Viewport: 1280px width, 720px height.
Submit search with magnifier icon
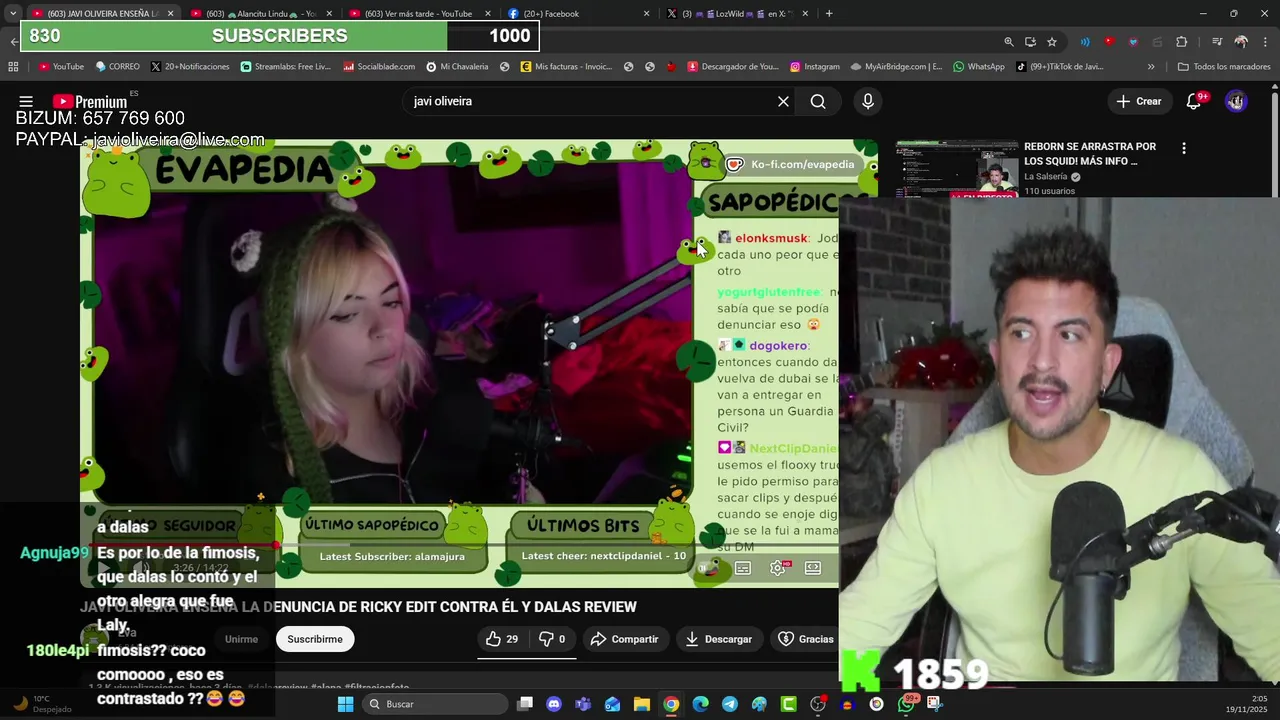818,101
